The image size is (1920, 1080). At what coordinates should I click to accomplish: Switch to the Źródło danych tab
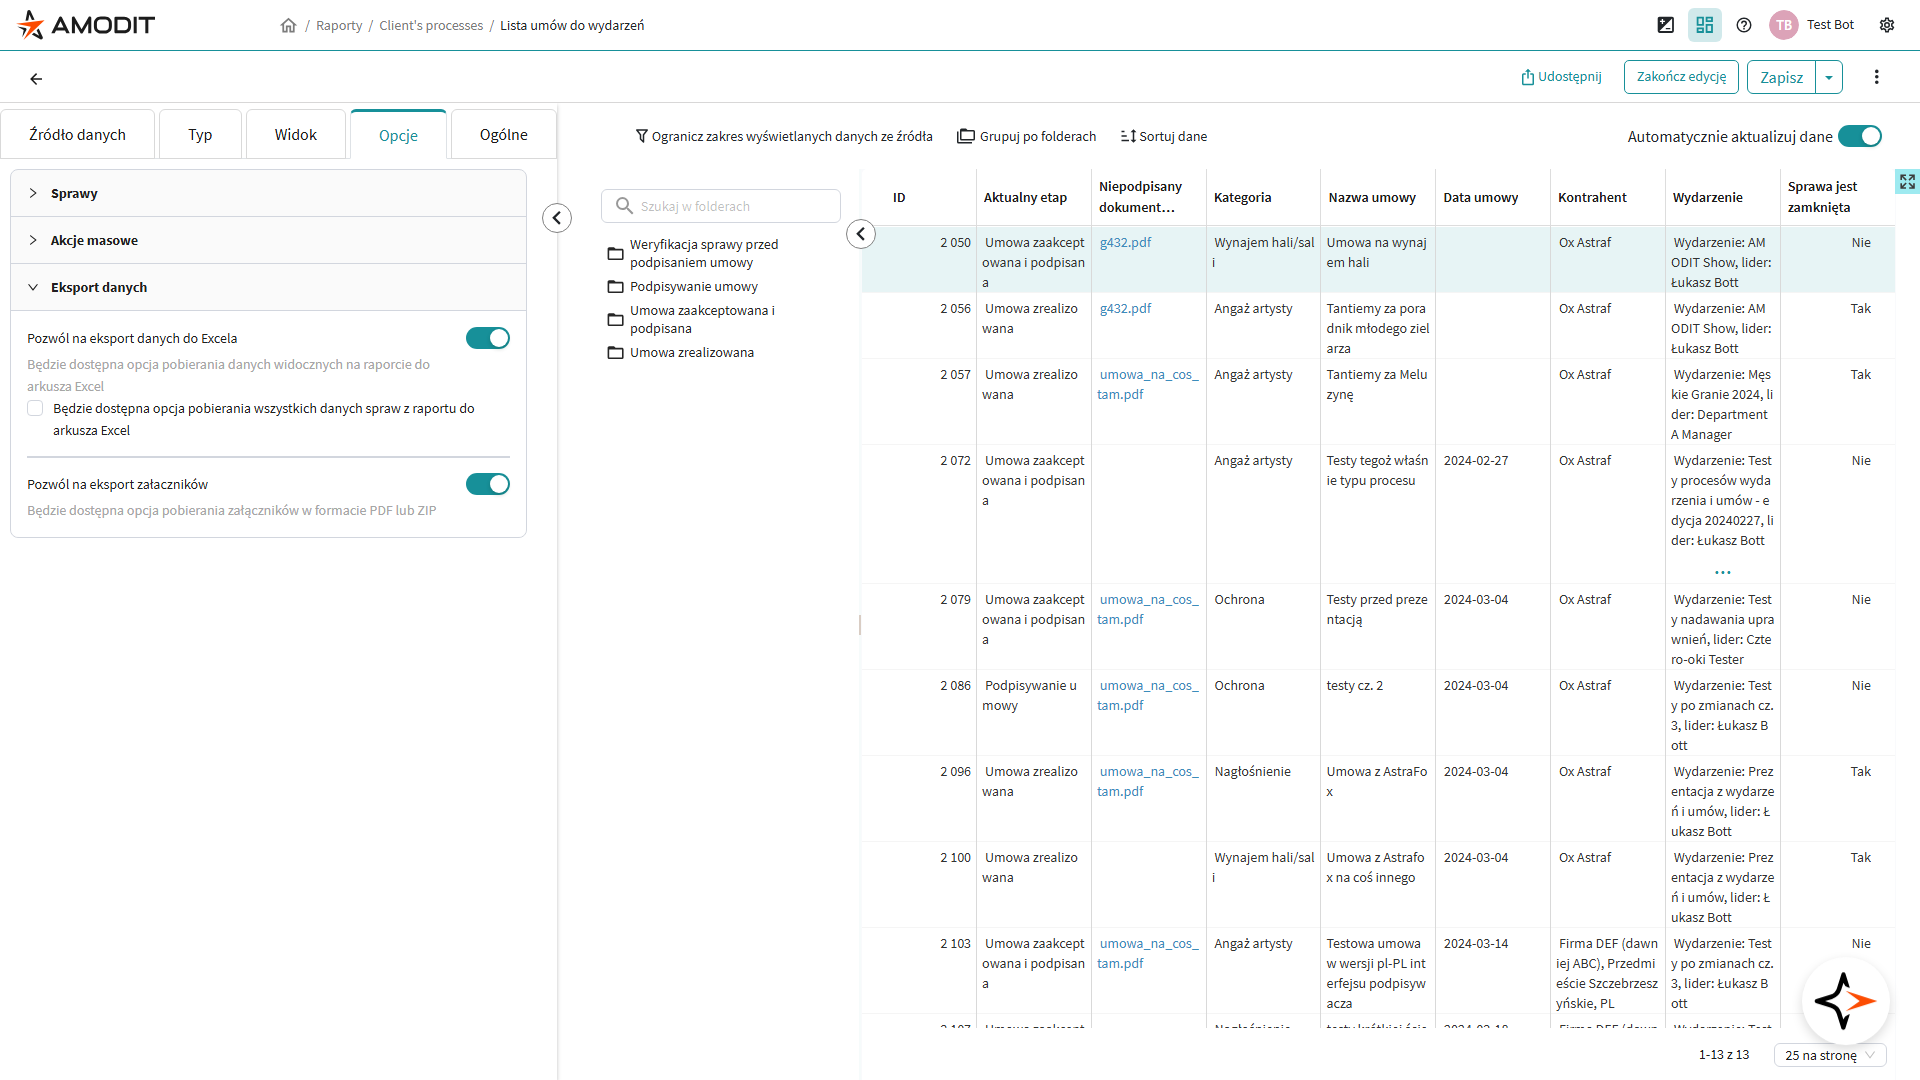click(77, 134)
